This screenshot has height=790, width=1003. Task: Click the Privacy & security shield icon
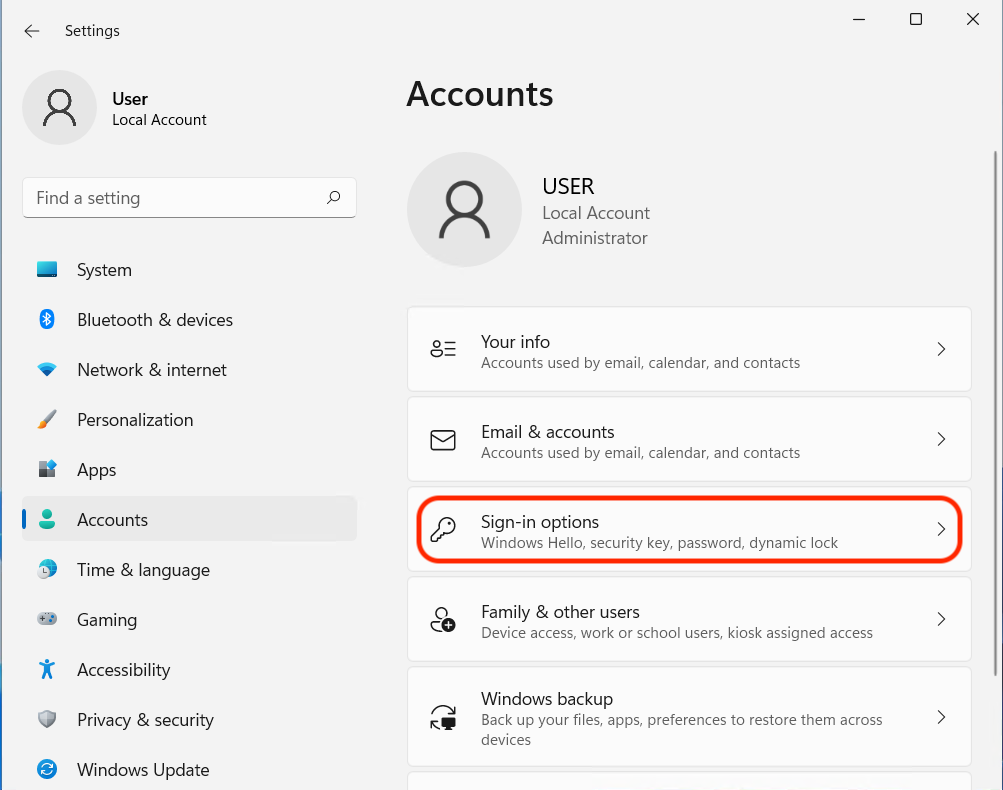47,720
